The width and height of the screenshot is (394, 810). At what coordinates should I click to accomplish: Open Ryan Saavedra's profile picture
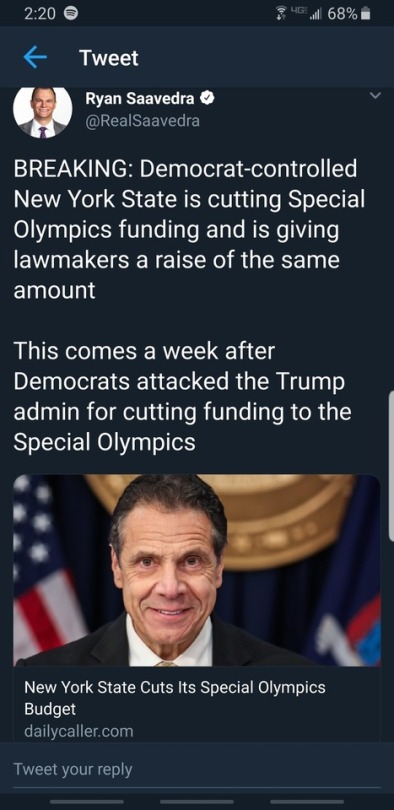(42, 112)
